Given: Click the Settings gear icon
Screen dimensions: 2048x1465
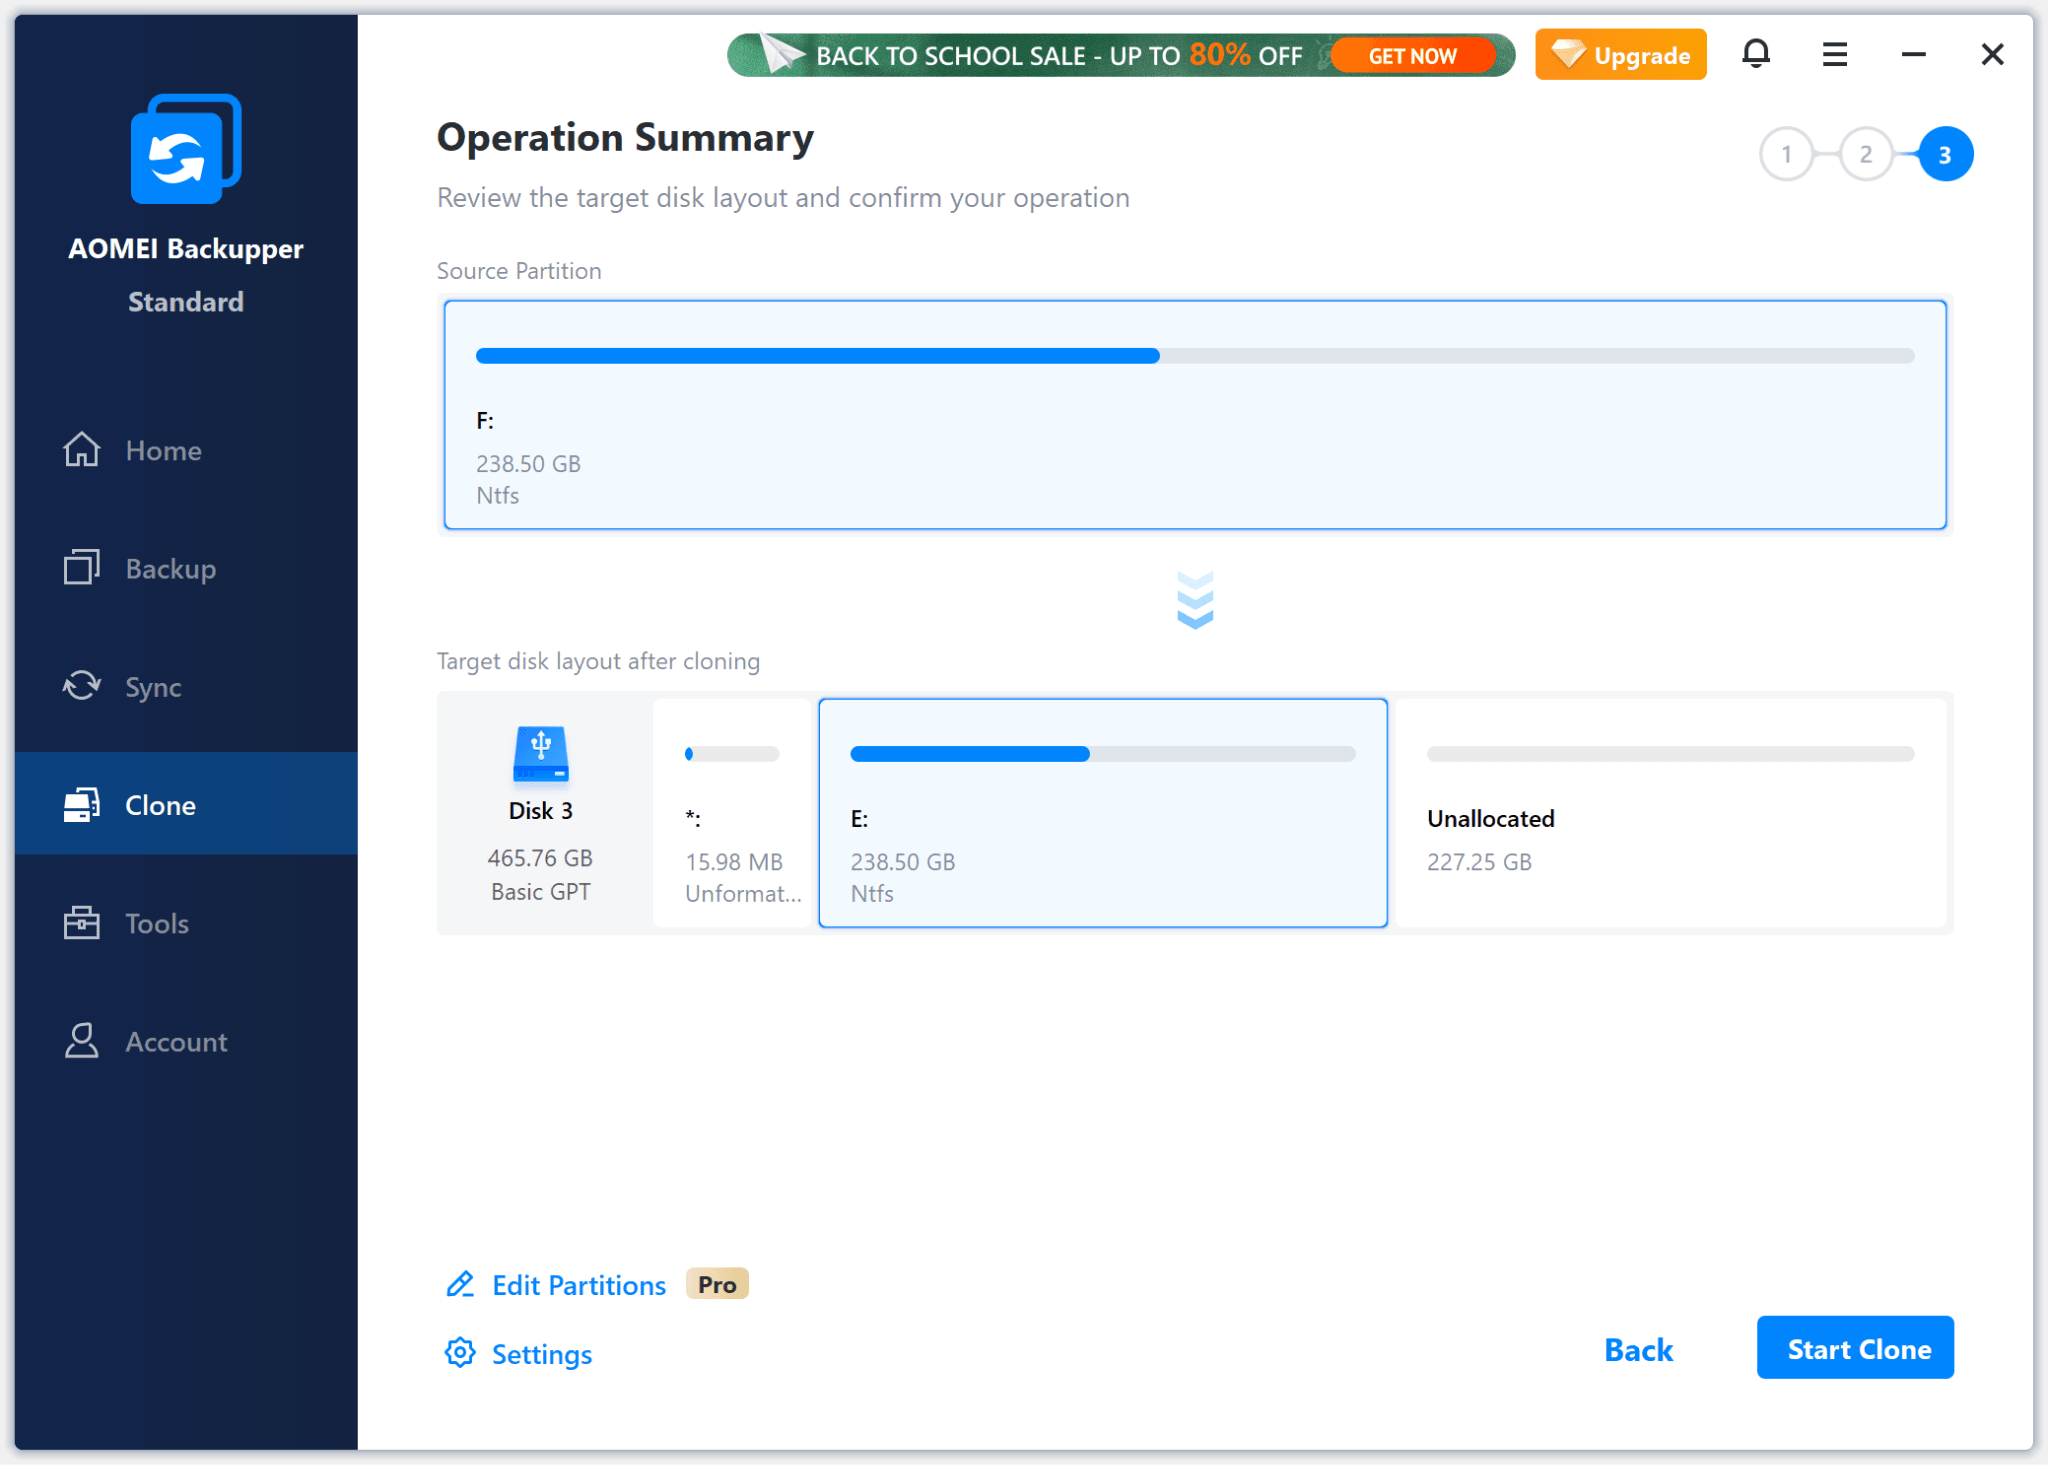Looking at the screenshot, I should click(460, 1353).
